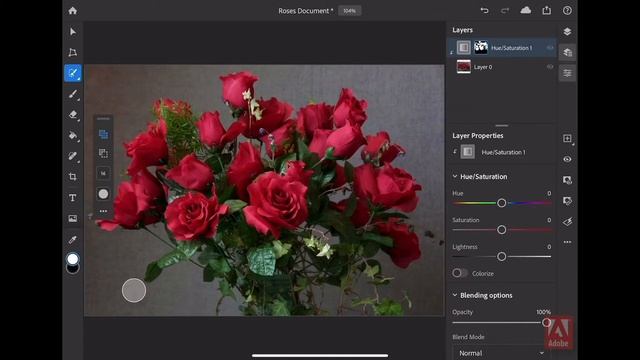Undo the last action

point(484,11)
